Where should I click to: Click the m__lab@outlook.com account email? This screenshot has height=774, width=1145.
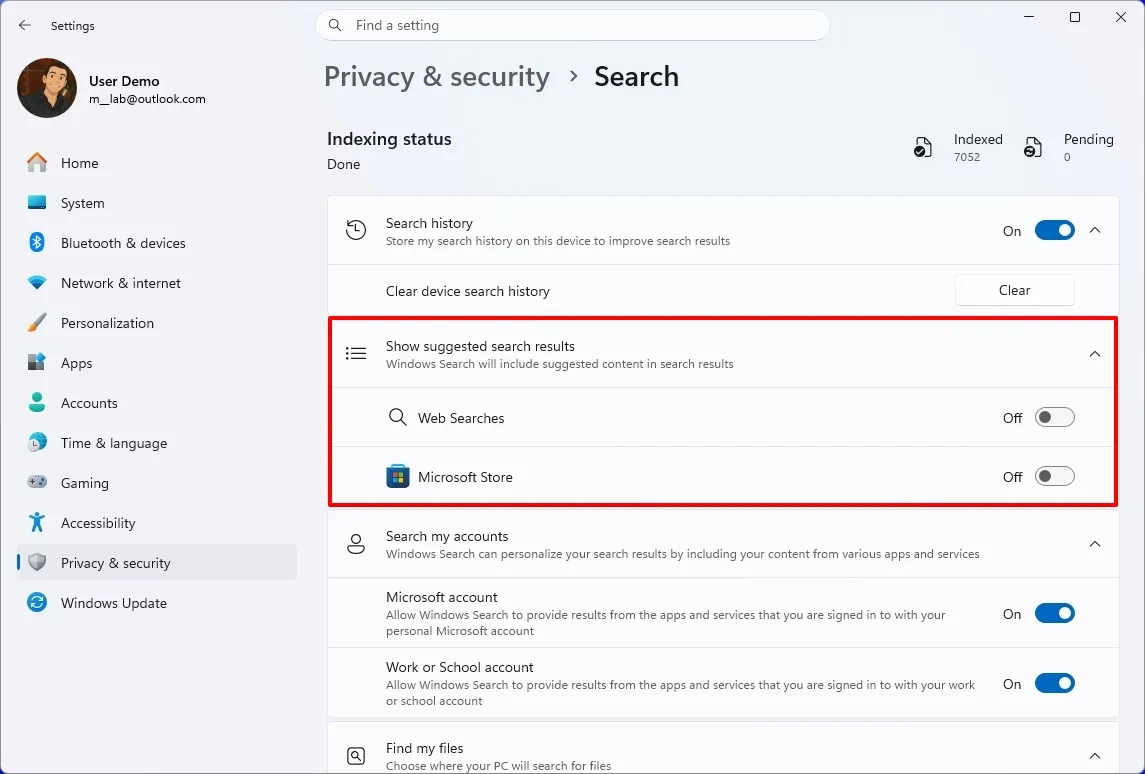click(x=148, y=99)
